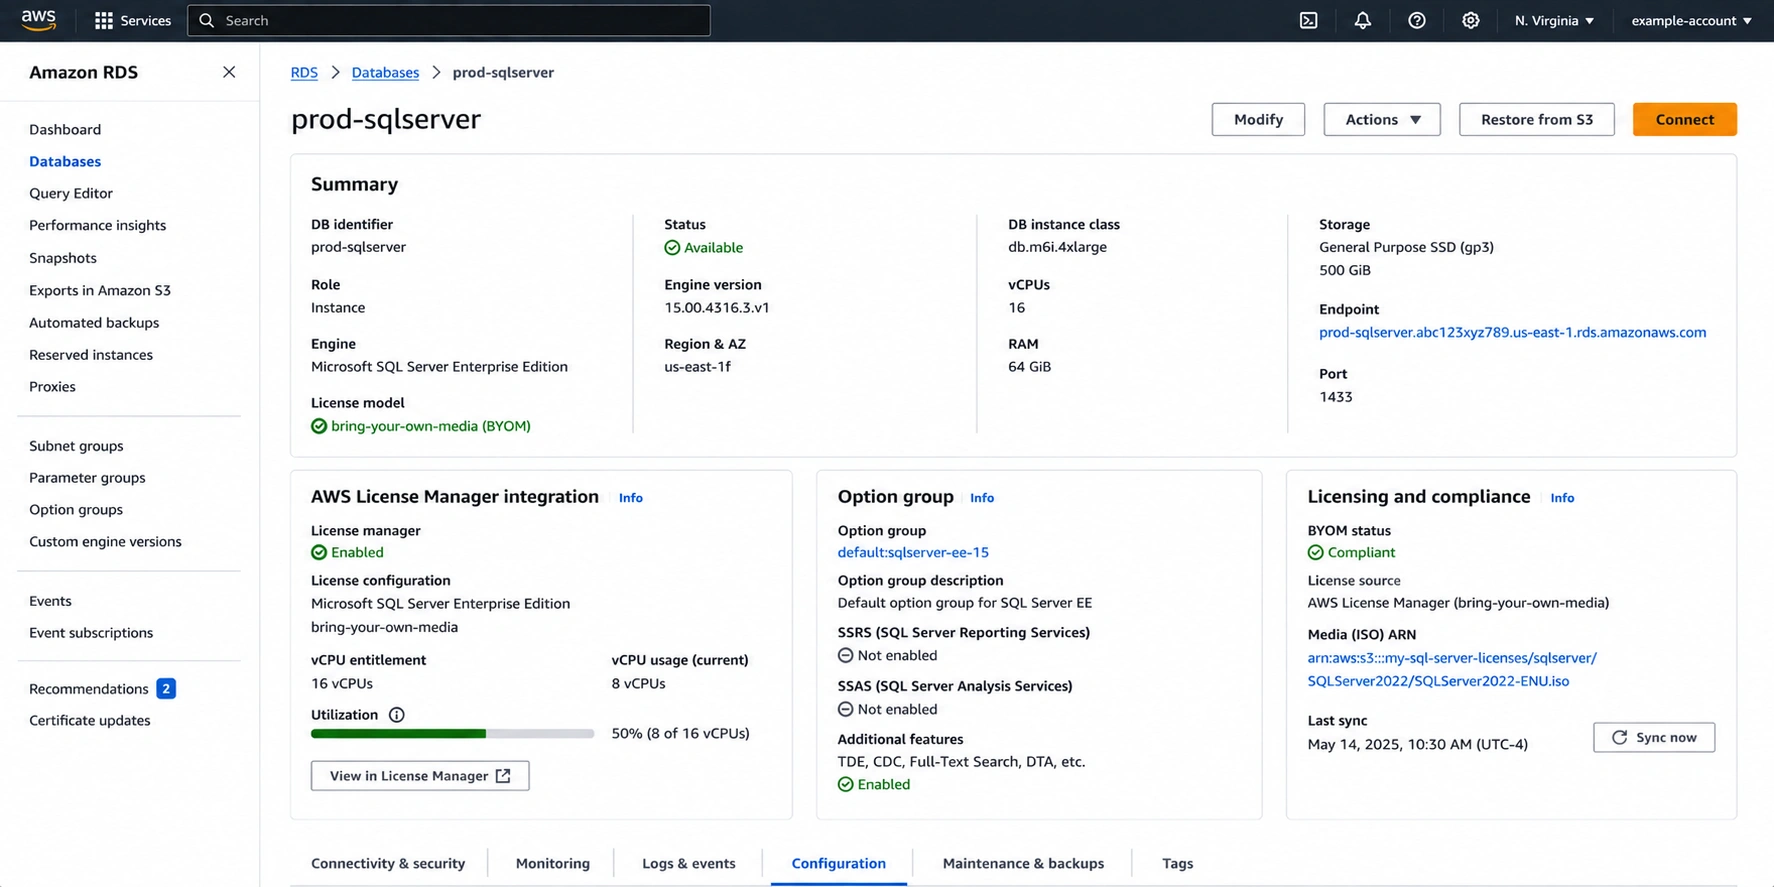Open Info next to Option group
Viewport: 1774px width, 887px height.
(x=982, y=497)
